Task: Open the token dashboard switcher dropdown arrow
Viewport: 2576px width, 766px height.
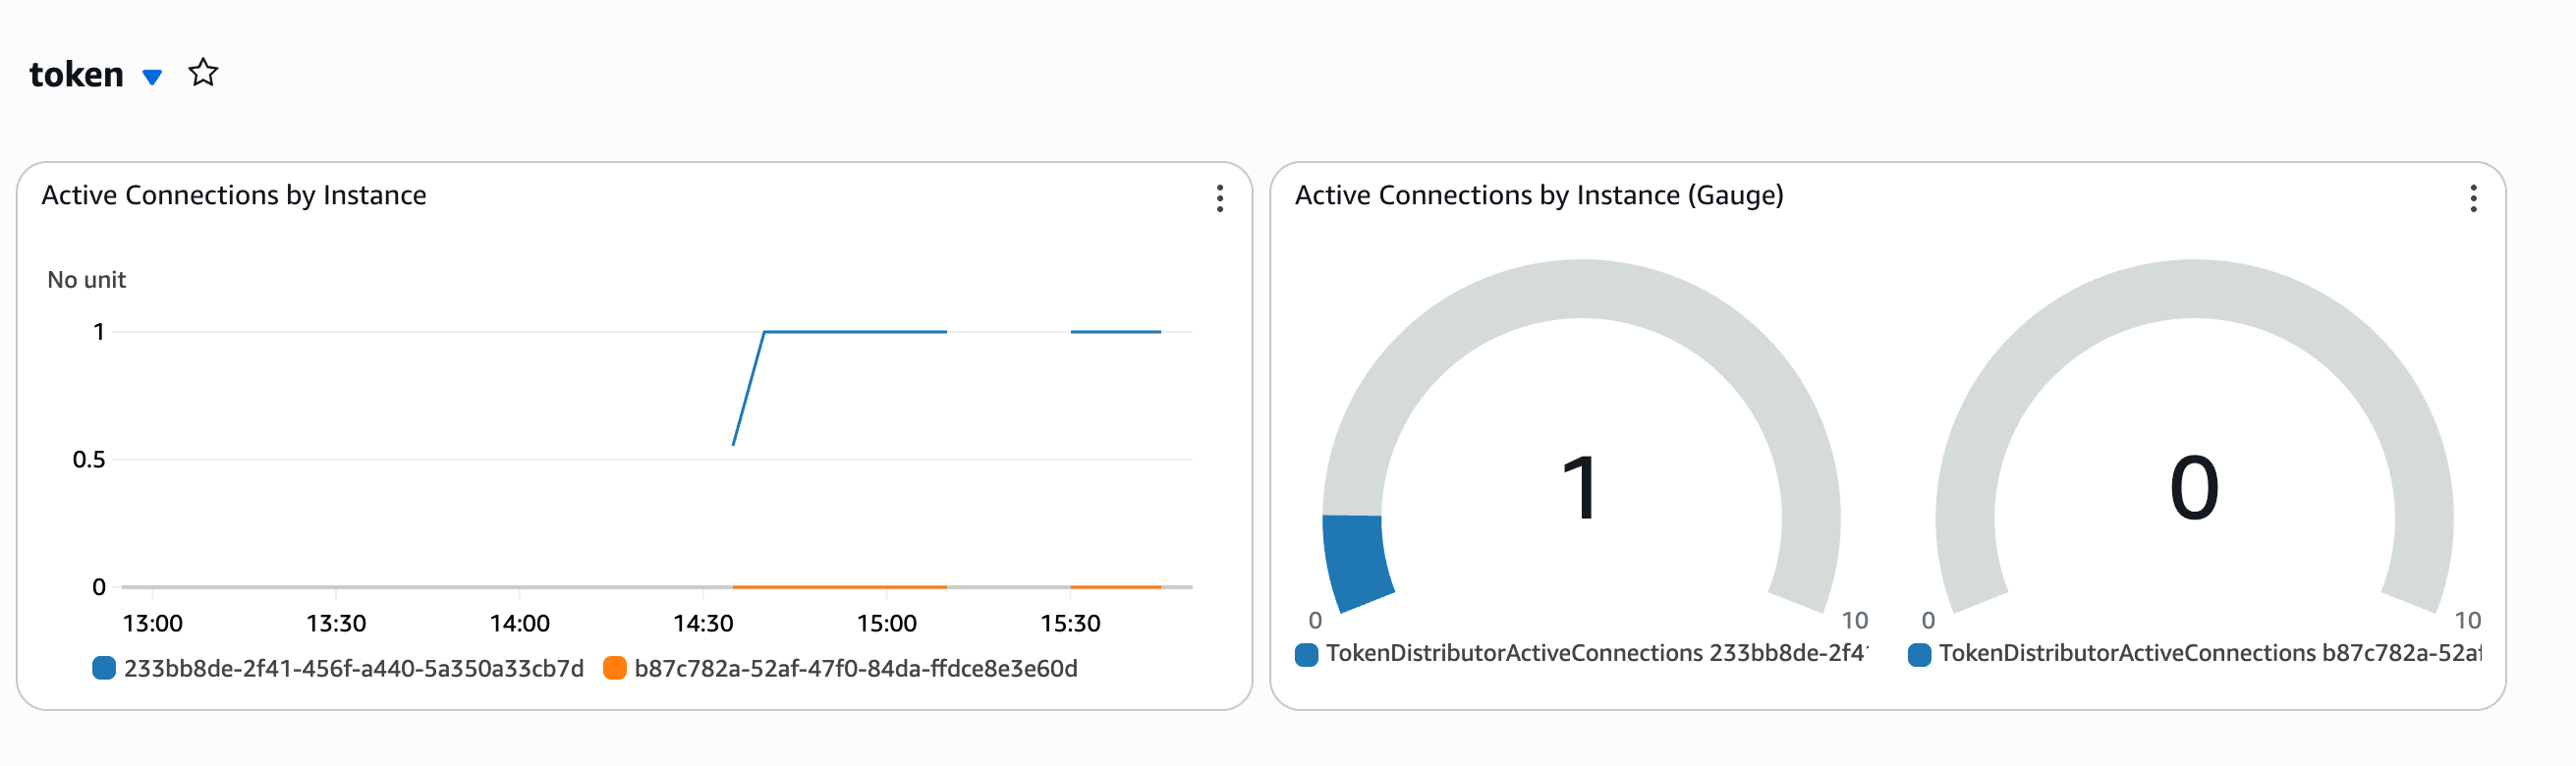Action: (x=152, y=76)
